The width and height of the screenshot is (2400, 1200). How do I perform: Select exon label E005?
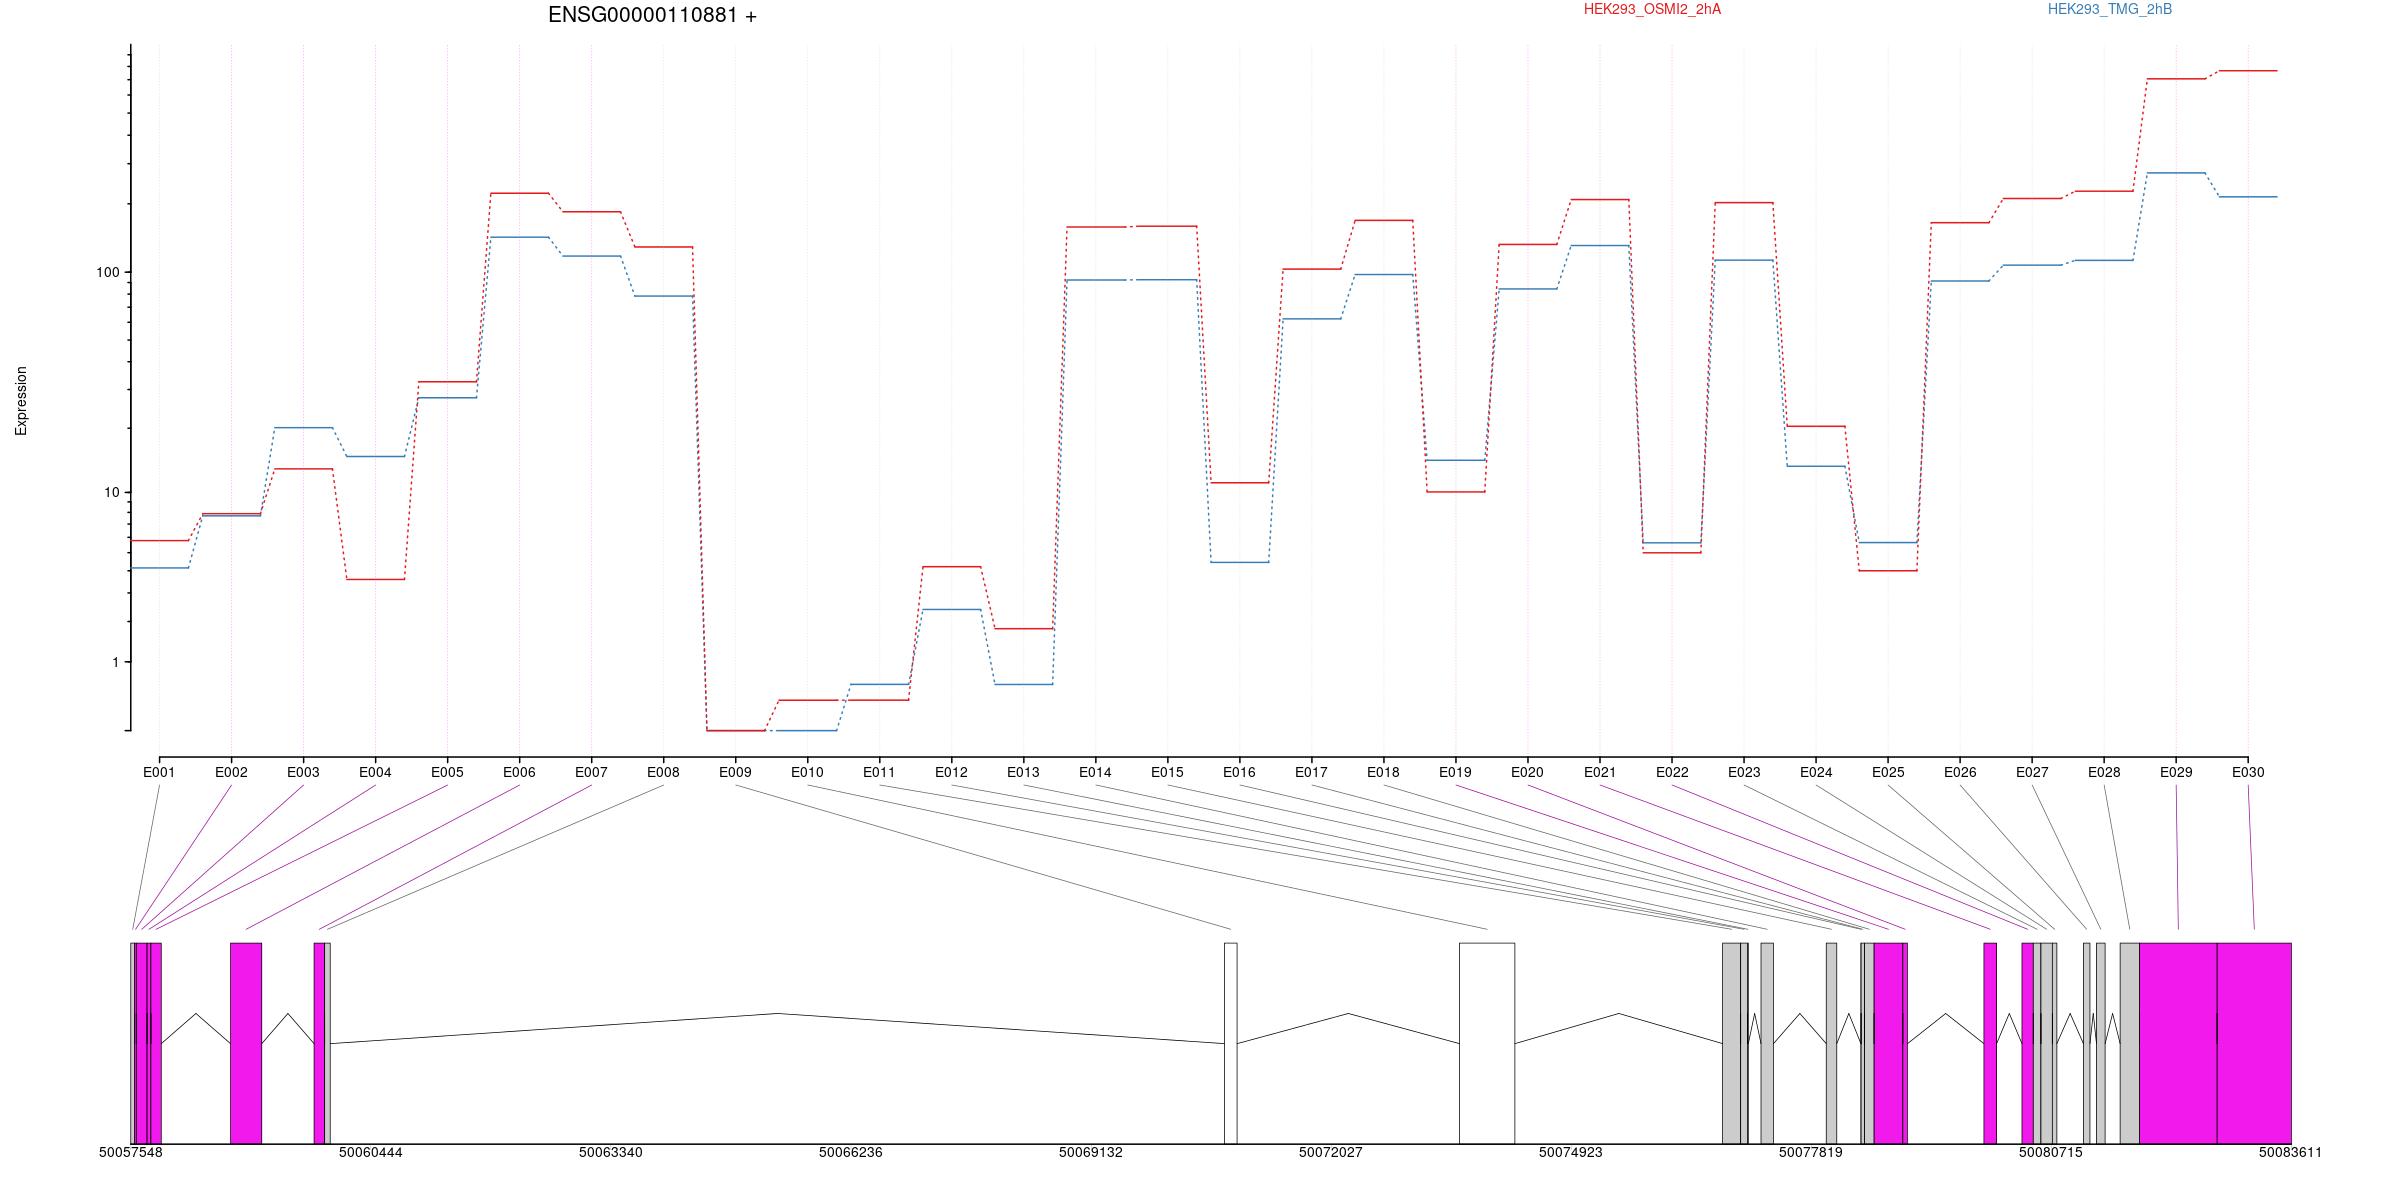point(447,772)
